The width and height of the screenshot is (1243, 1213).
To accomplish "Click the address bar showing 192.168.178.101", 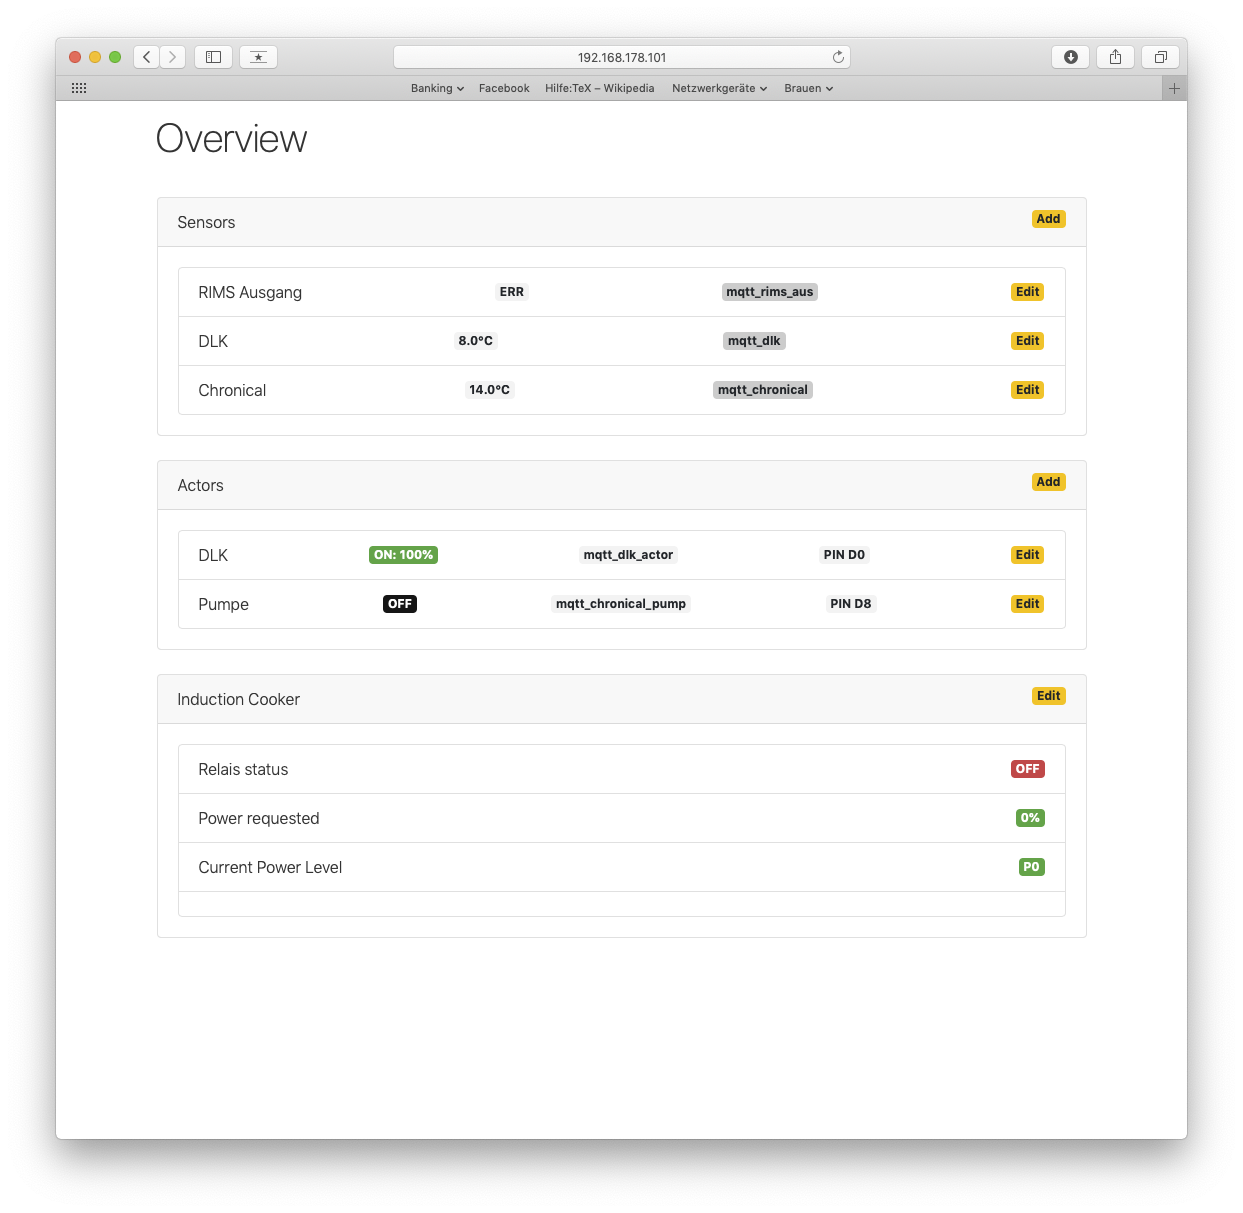I will tap(621, 57).
